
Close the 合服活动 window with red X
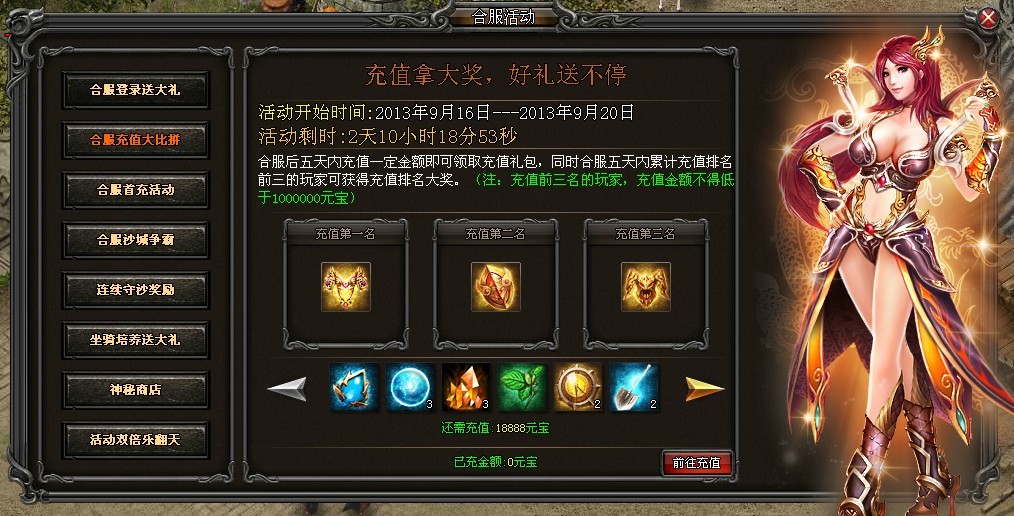click(x=989, y=18)
